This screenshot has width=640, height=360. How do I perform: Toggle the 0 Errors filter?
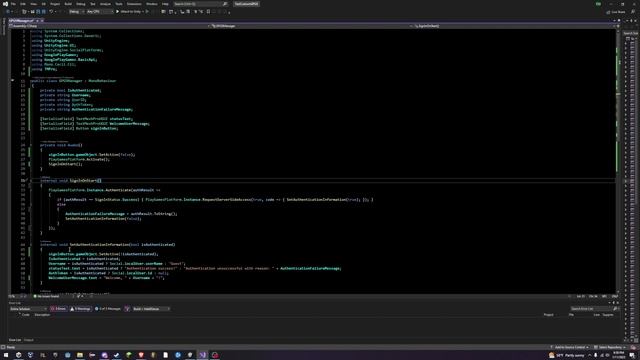[x=58, y=309]
